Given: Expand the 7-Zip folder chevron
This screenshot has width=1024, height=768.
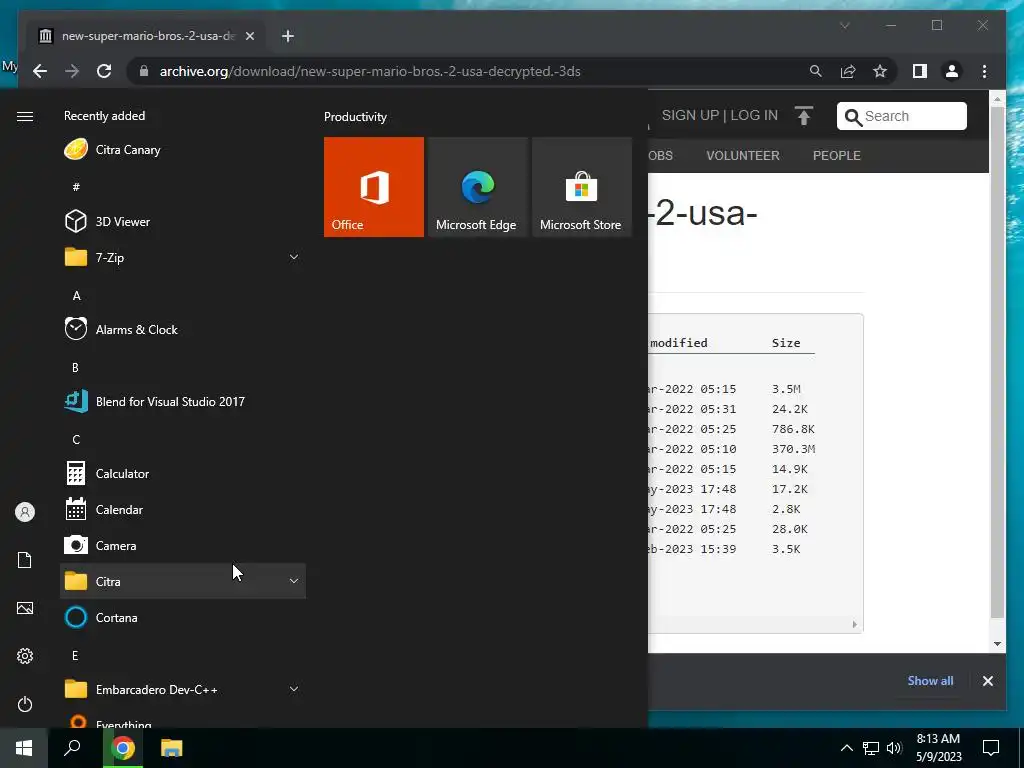Looking at the screenshot, I should click(294, 257).
